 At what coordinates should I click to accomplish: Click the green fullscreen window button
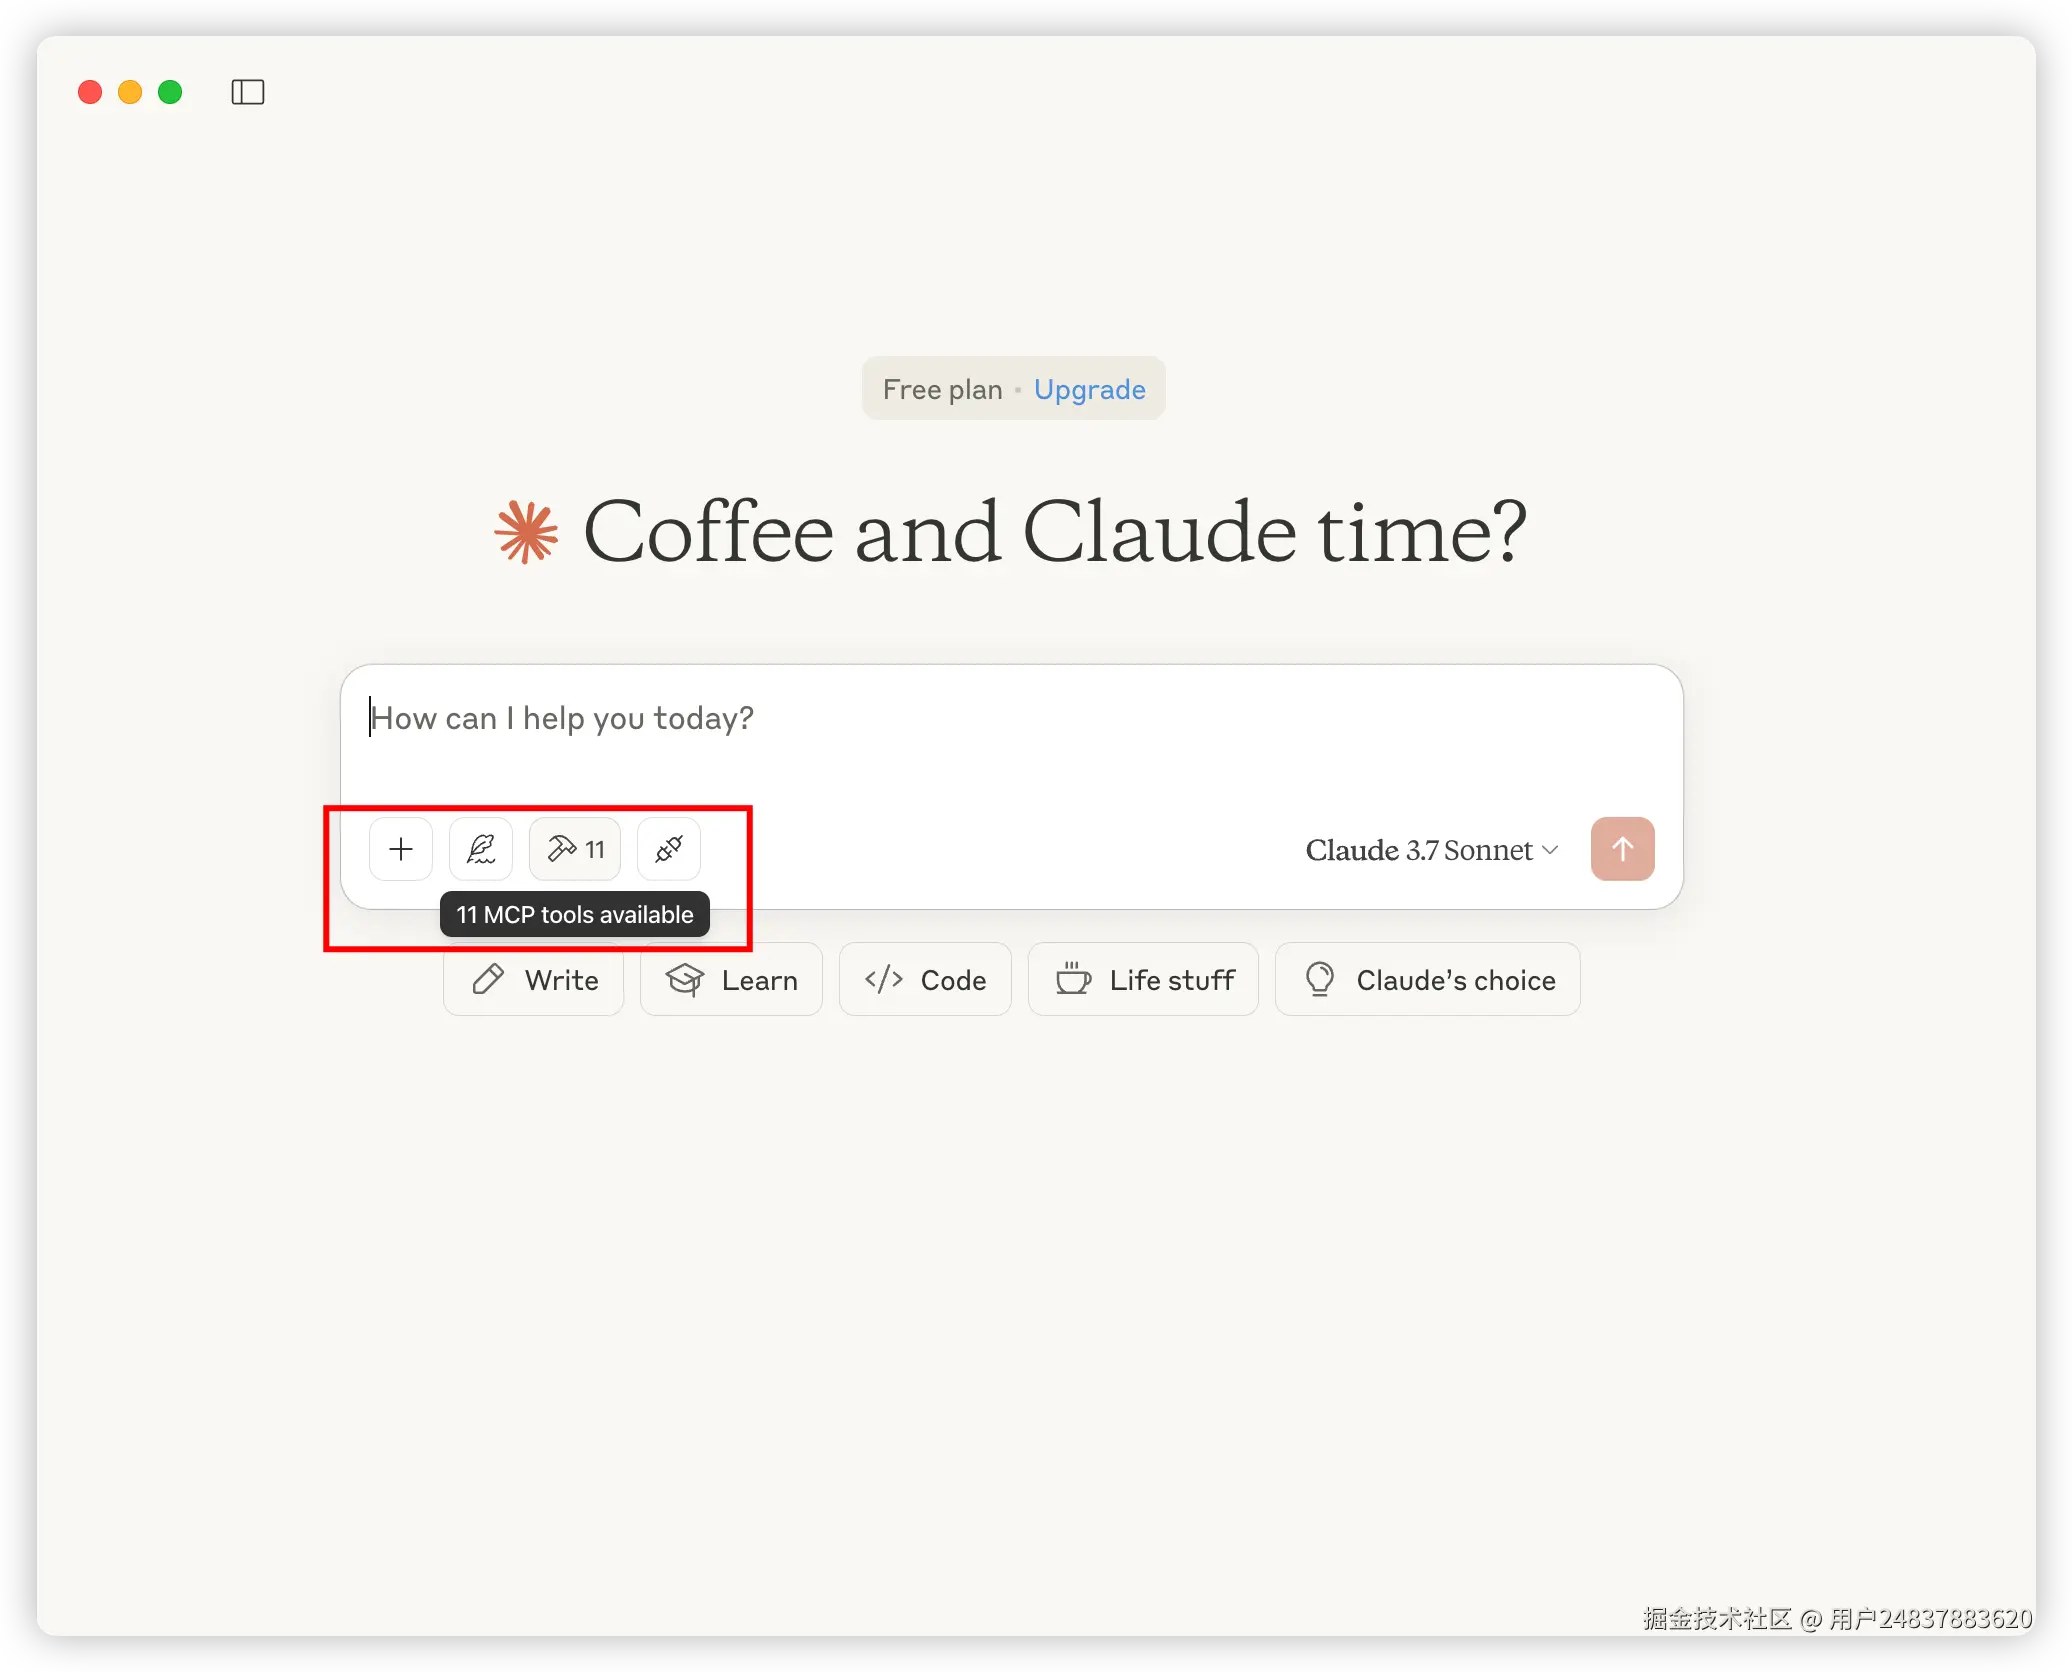point(171,92)
